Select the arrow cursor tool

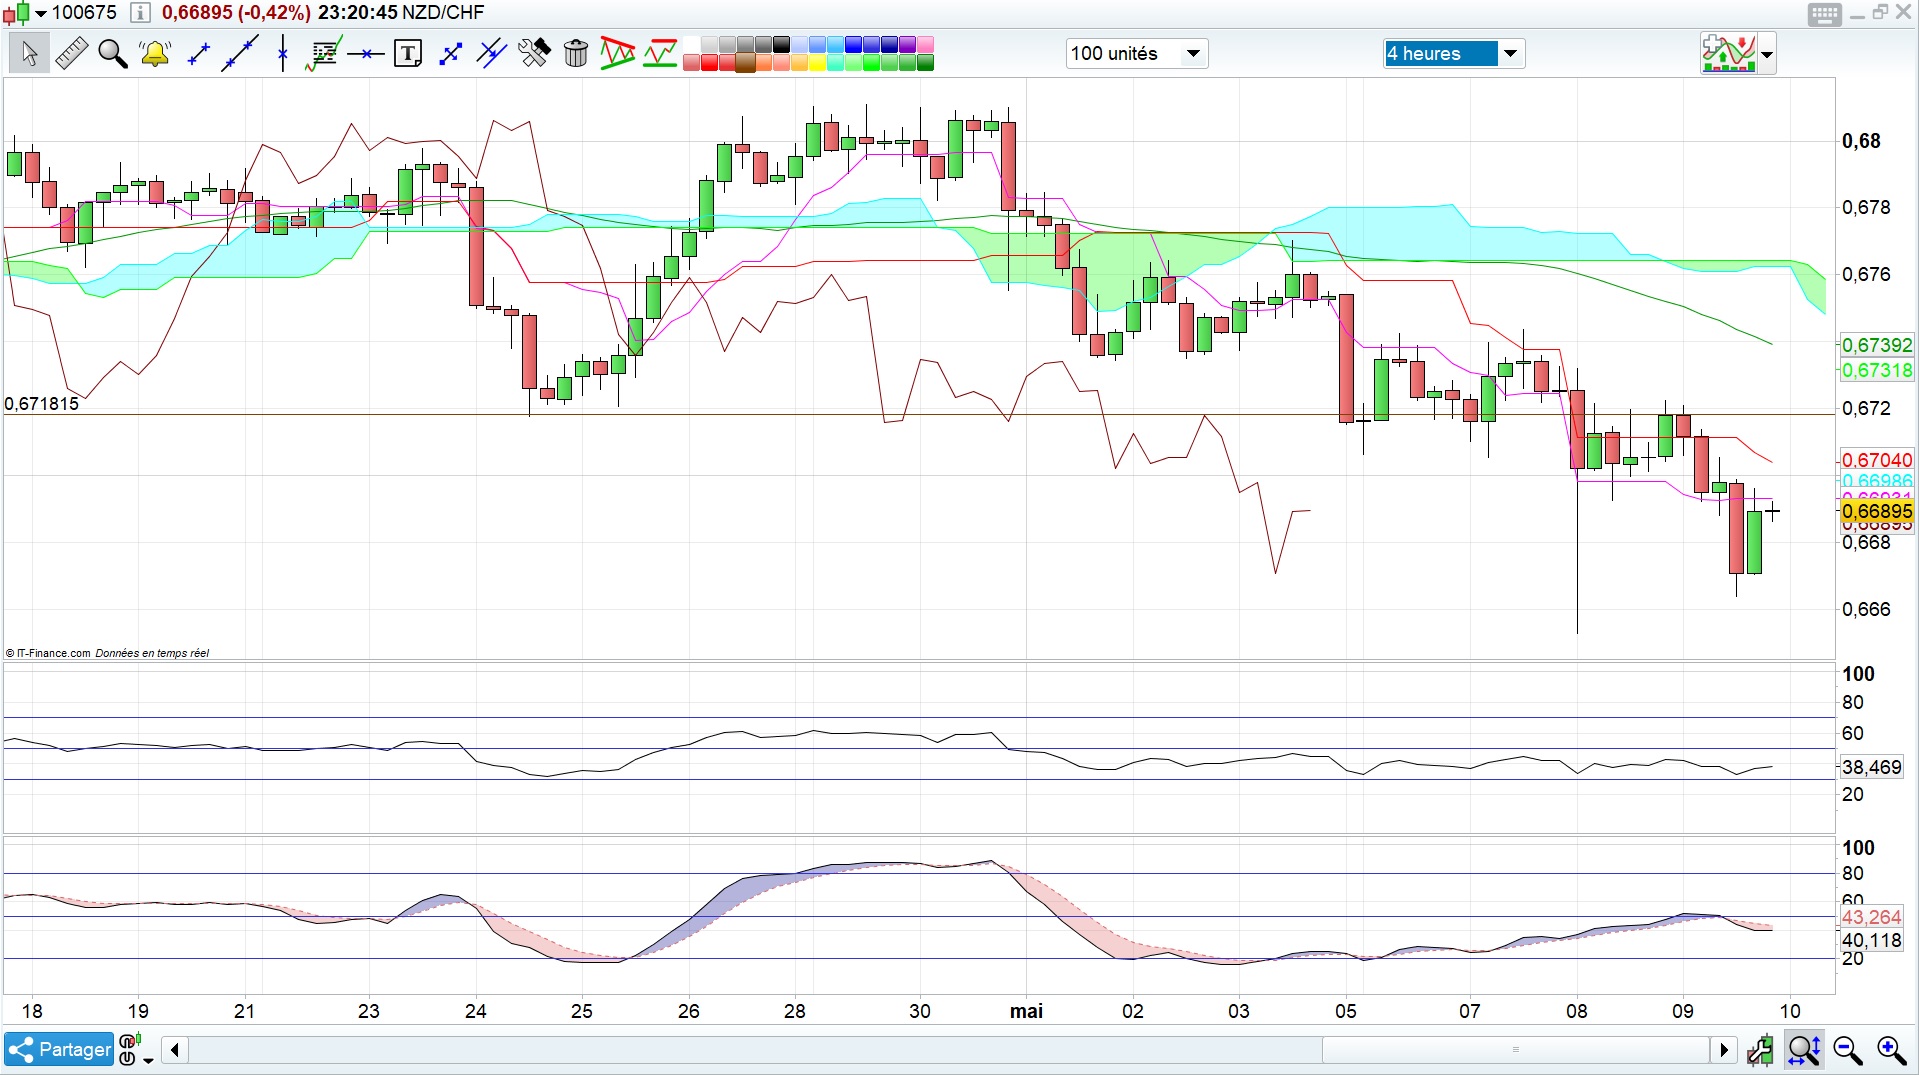(29, 53)
